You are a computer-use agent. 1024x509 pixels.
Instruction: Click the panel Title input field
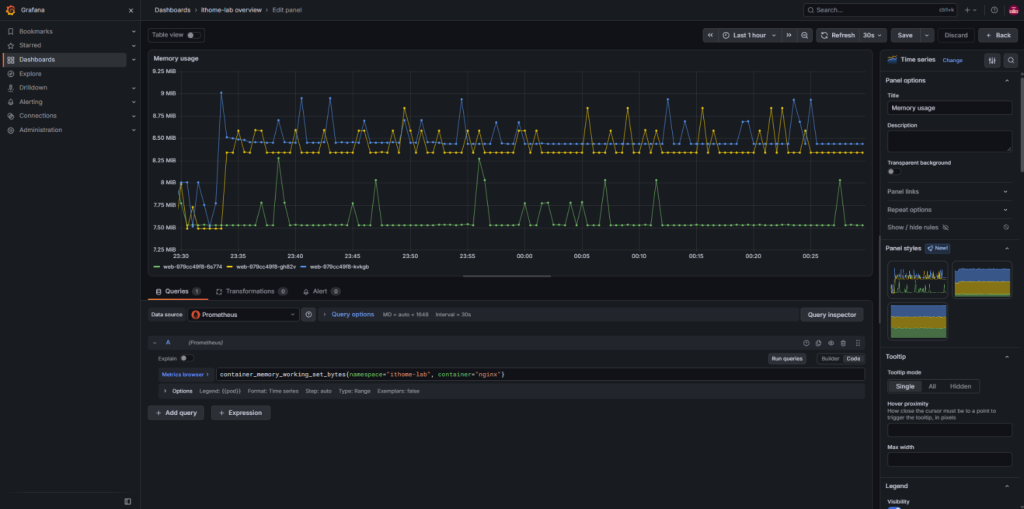(x=950, y=108)
